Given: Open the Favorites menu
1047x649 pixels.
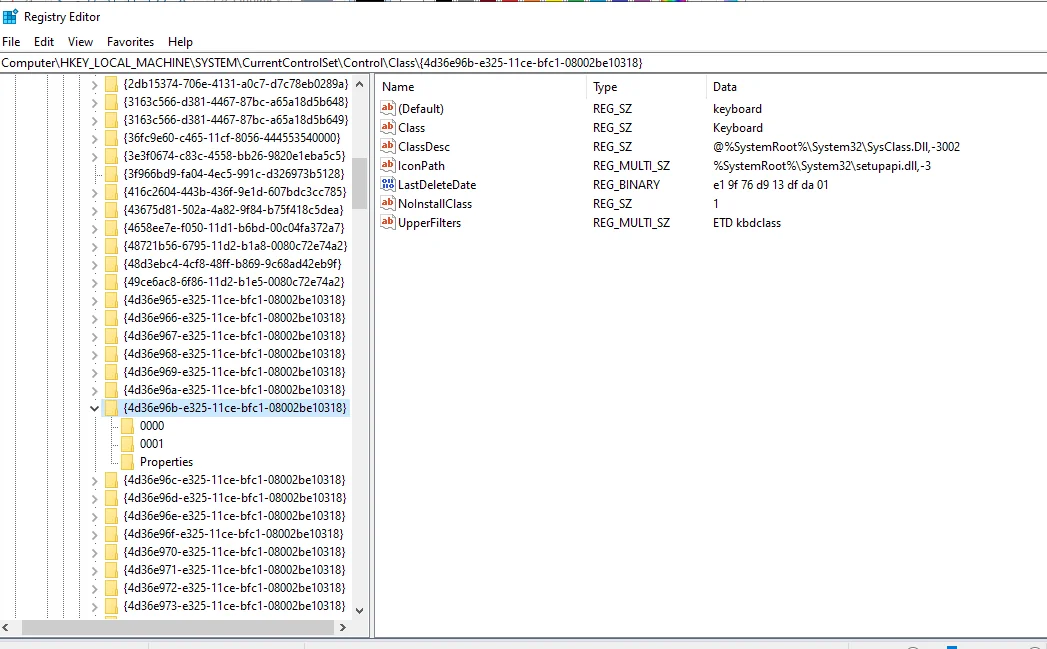Looking at the screenshot, I should 130,42.
